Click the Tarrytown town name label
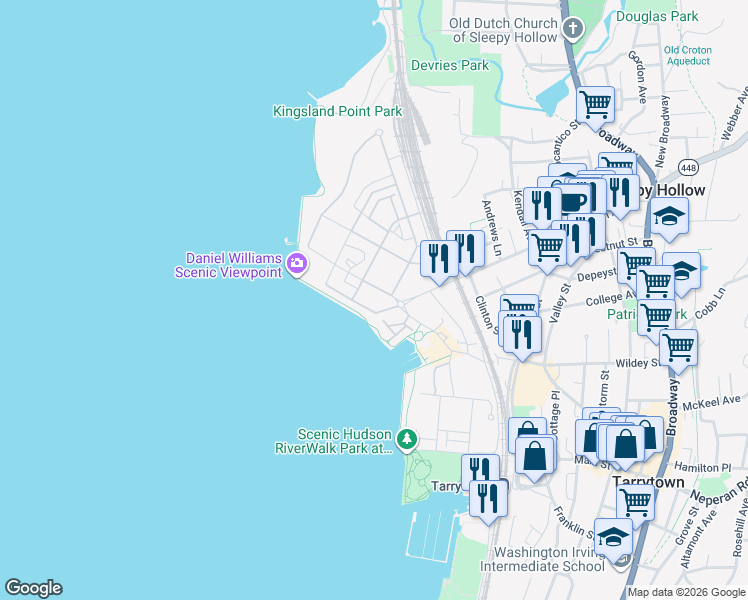This screenshot has height=600, width=748. (648, 482)
